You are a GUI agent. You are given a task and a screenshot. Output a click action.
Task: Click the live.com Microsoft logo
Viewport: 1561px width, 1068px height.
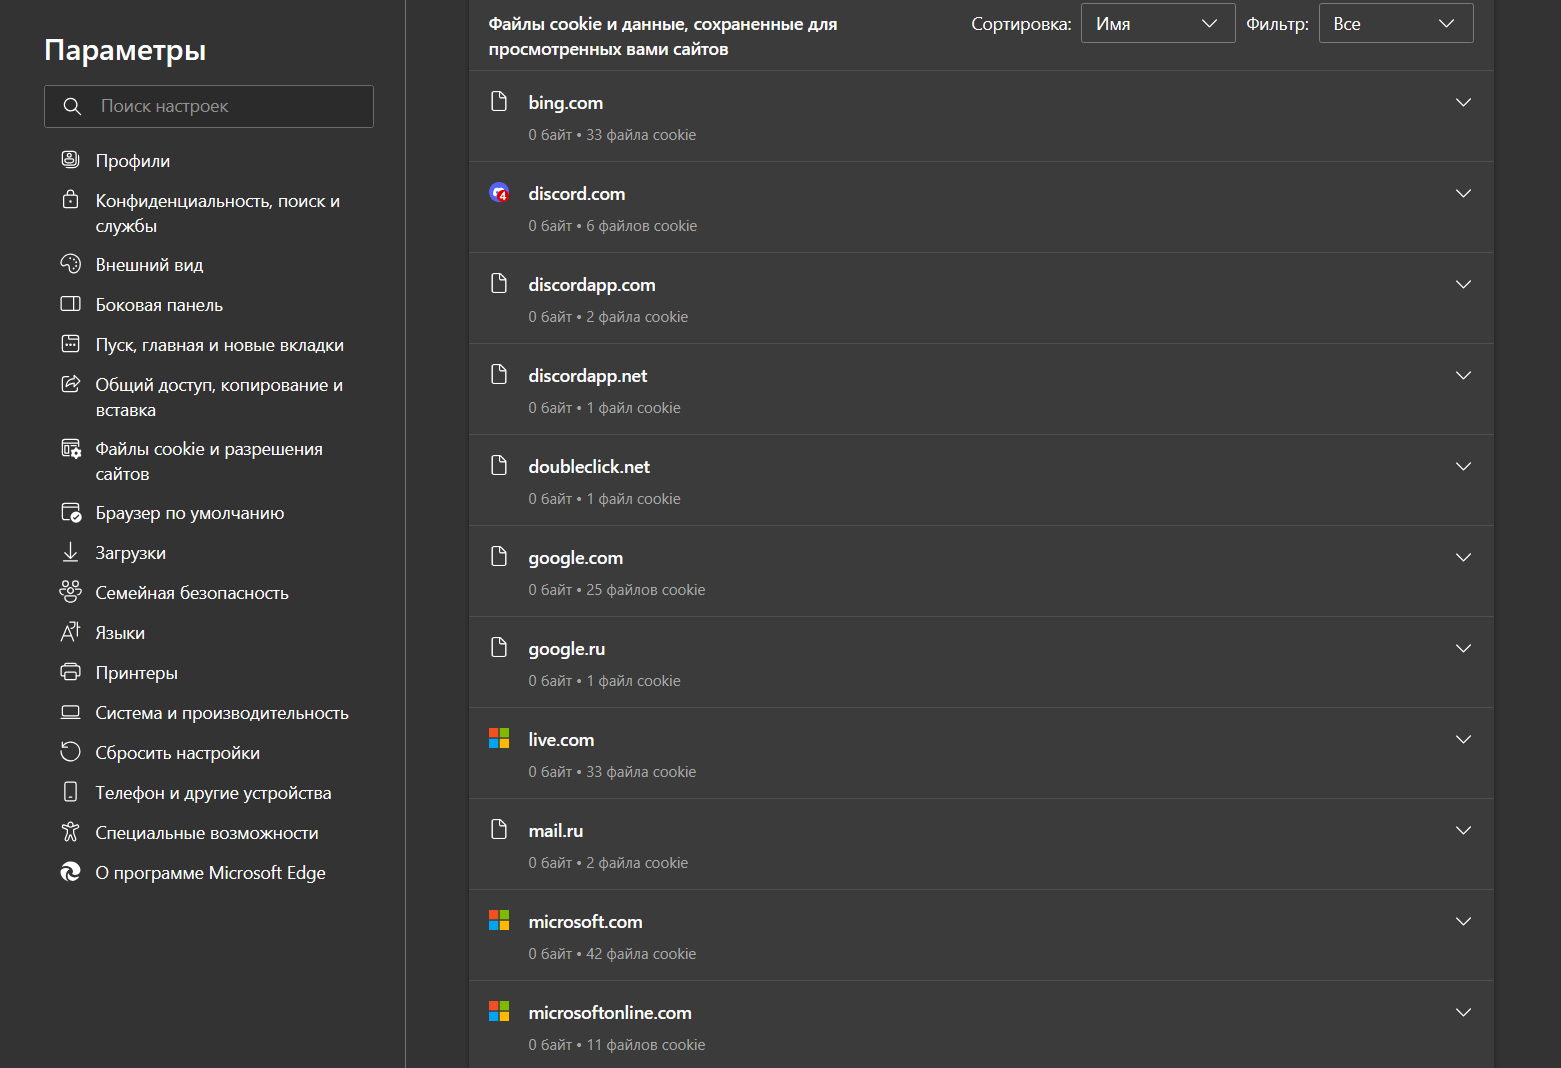(499, 738)
